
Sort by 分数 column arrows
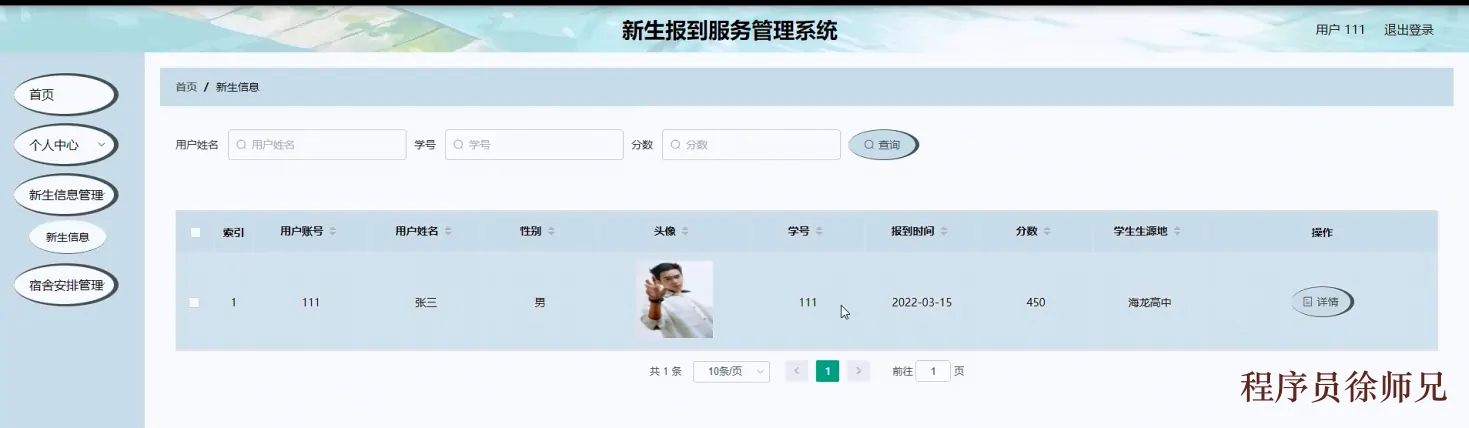pos(1047,231)
